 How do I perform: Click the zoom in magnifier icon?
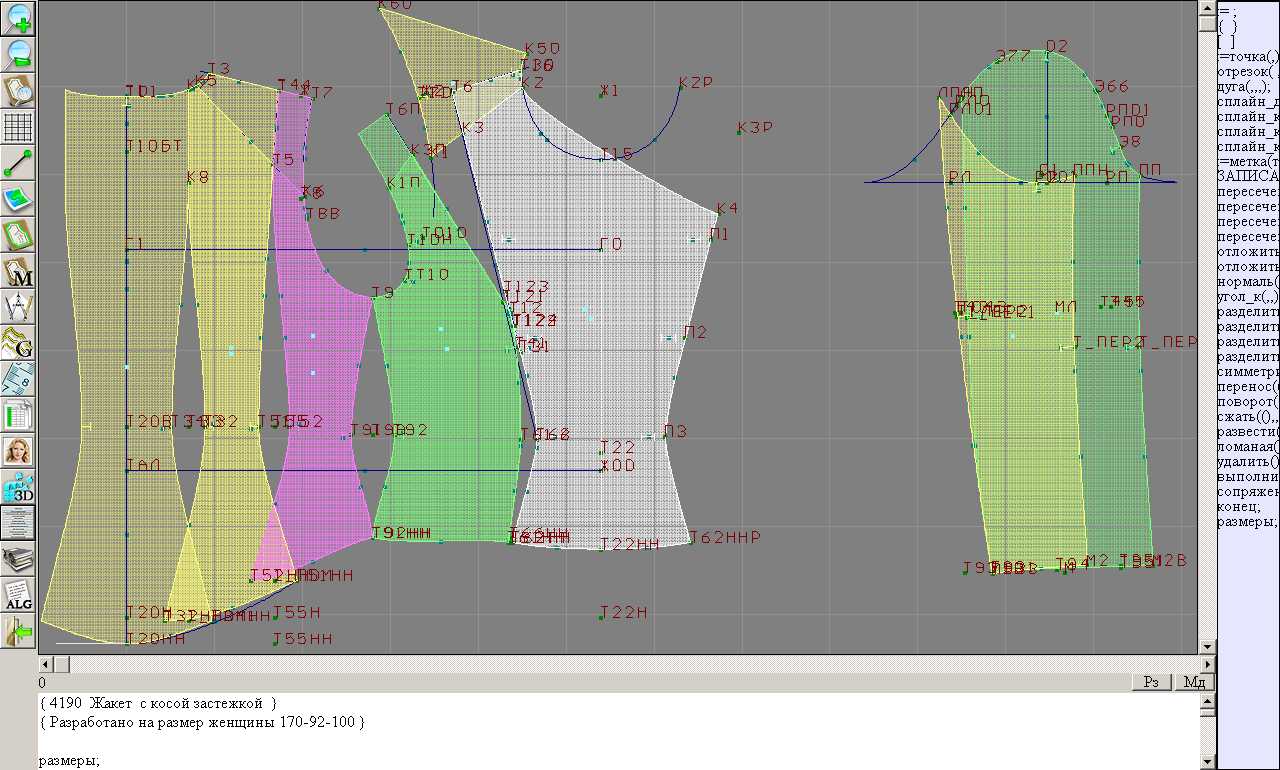[x=19, y=17]
